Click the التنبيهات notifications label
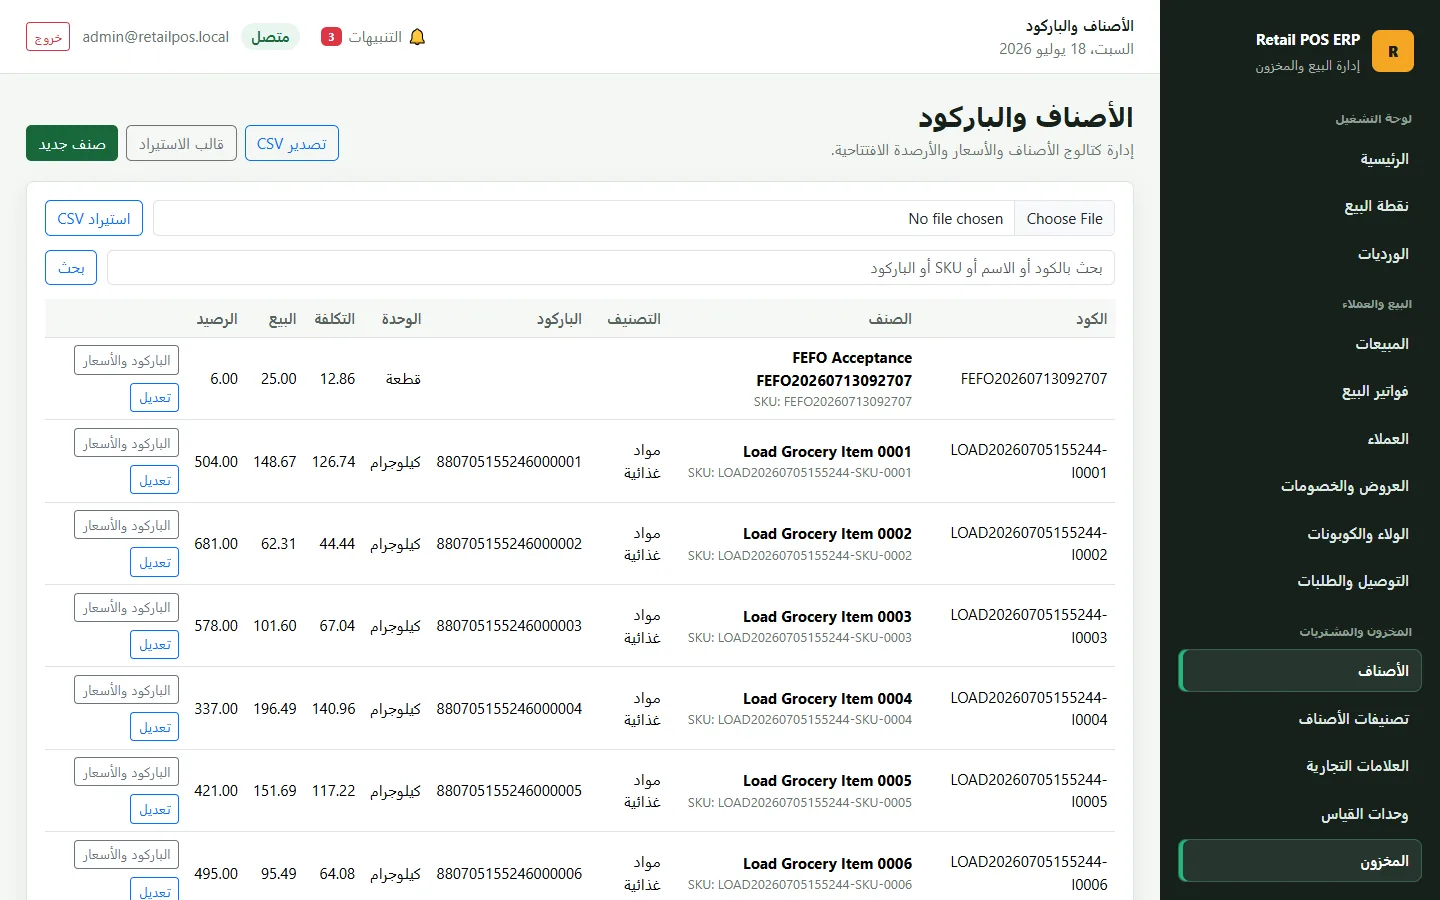 (375, 37)
